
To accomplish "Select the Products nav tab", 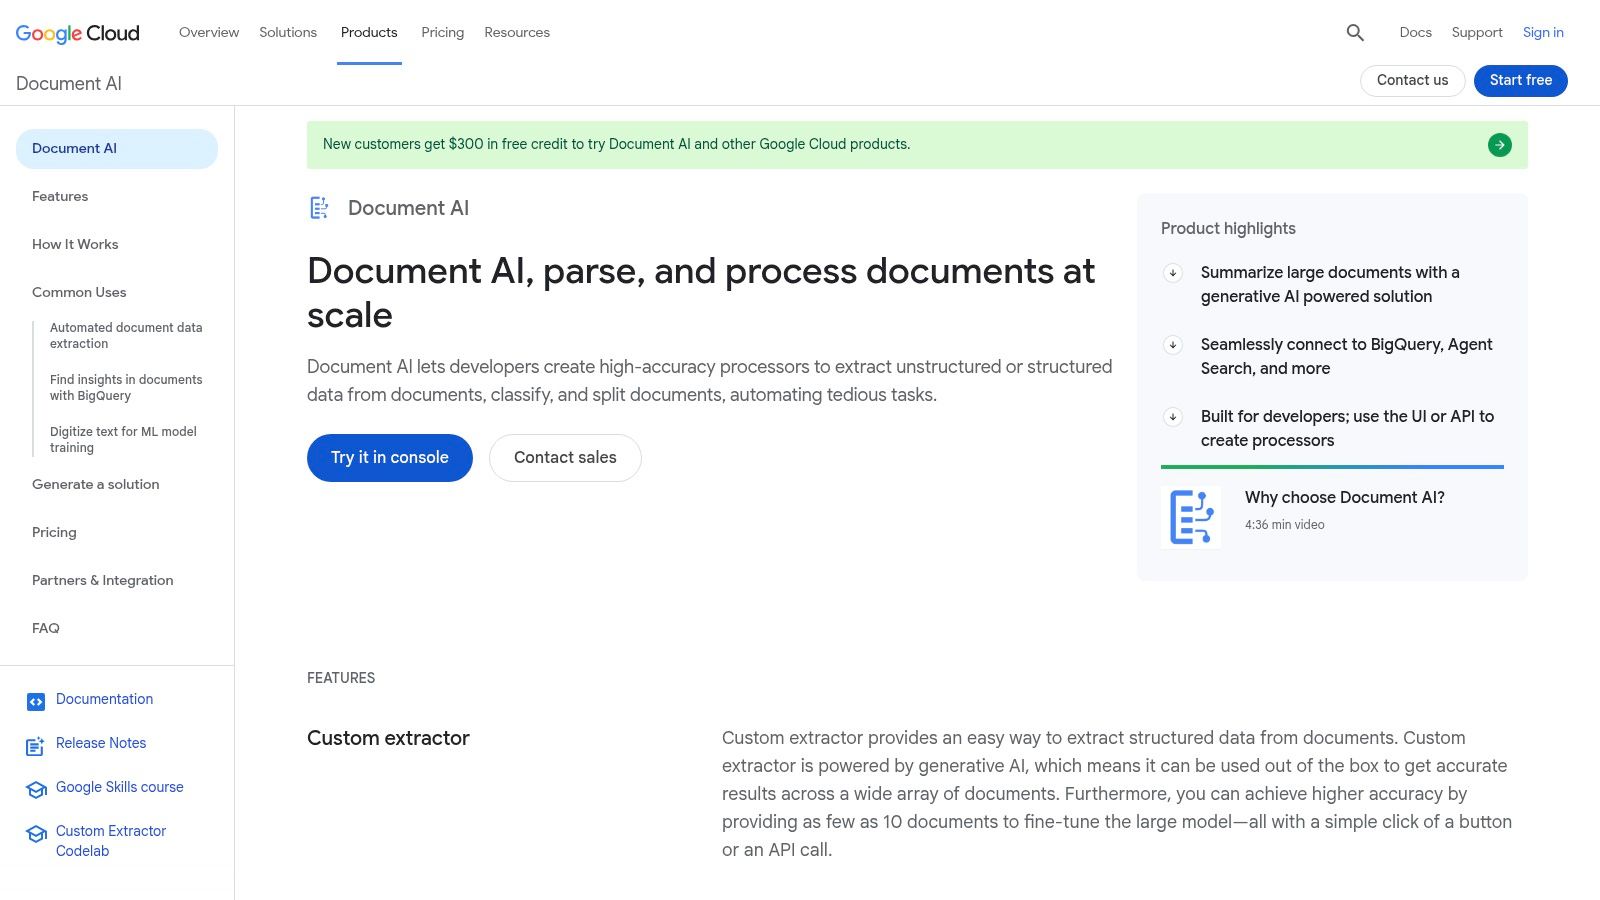I will click(x=369, y=32).
